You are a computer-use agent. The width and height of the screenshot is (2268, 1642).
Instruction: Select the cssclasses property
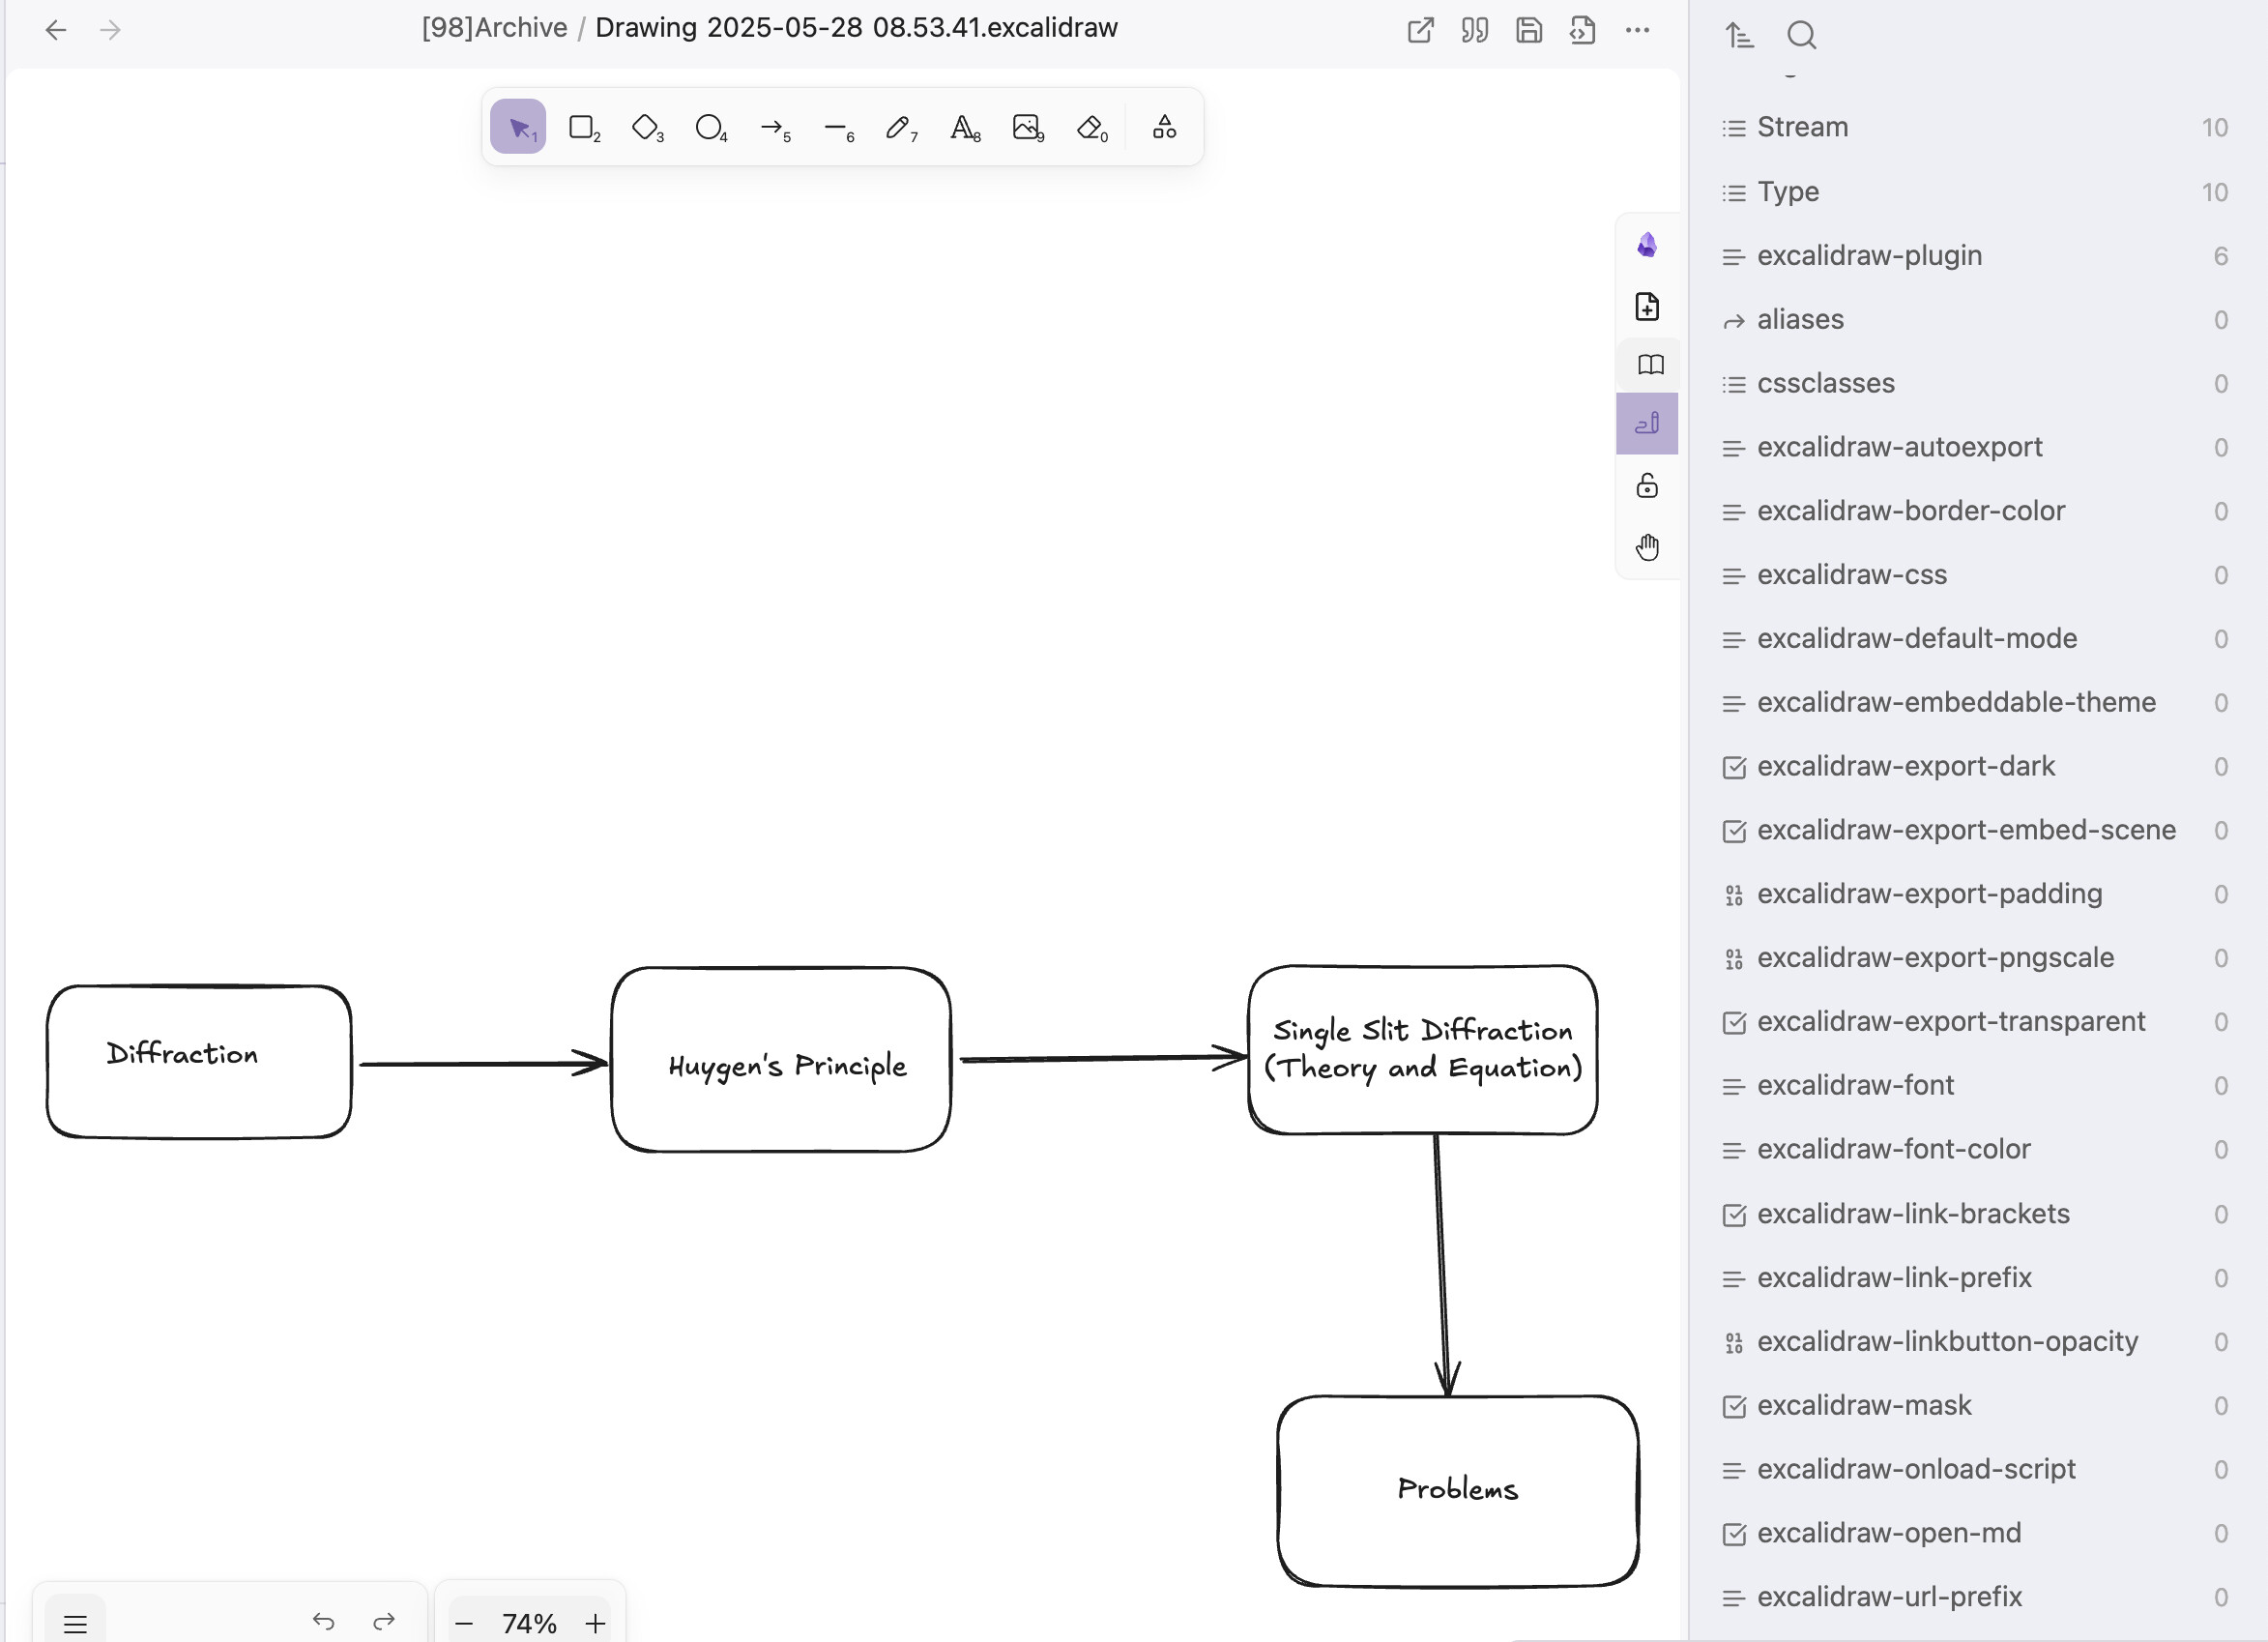(x=1974, y=383)
